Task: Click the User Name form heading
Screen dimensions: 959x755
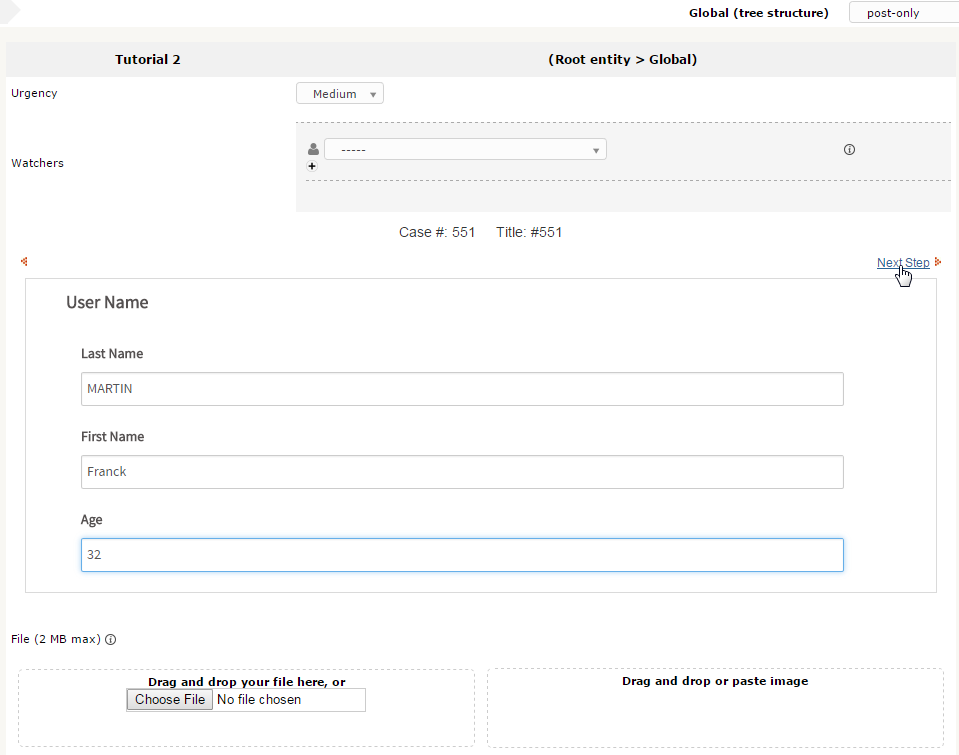Action: [107, 303]
